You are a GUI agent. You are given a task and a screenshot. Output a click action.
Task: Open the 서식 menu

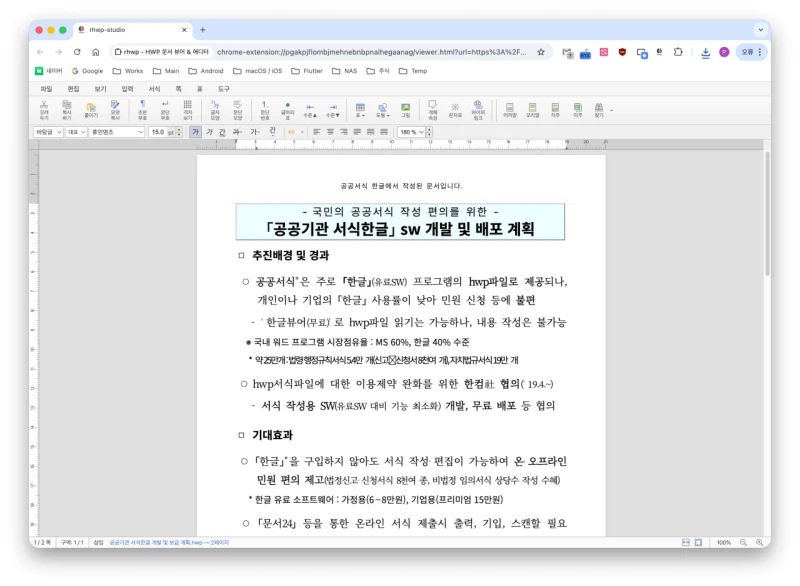tap(155, 89)
